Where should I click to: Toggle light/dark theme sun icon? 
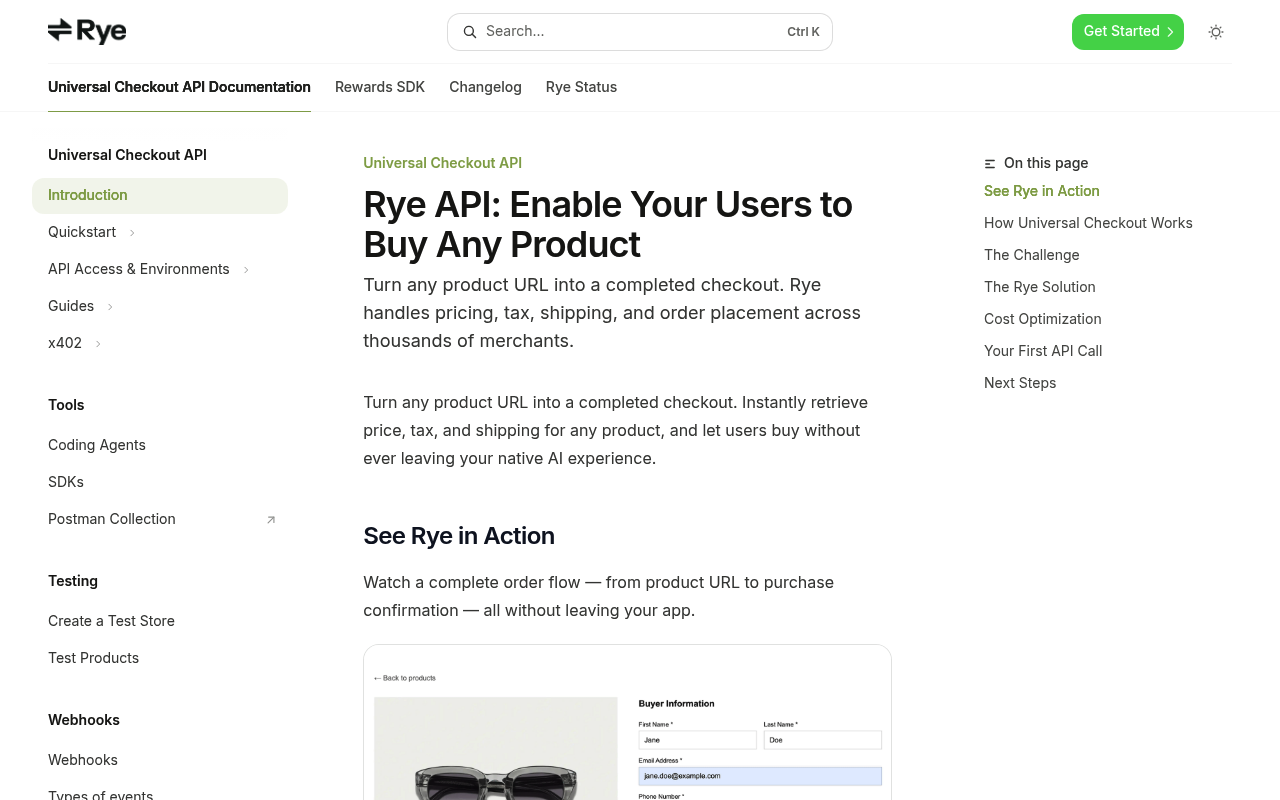point(1216,32)
